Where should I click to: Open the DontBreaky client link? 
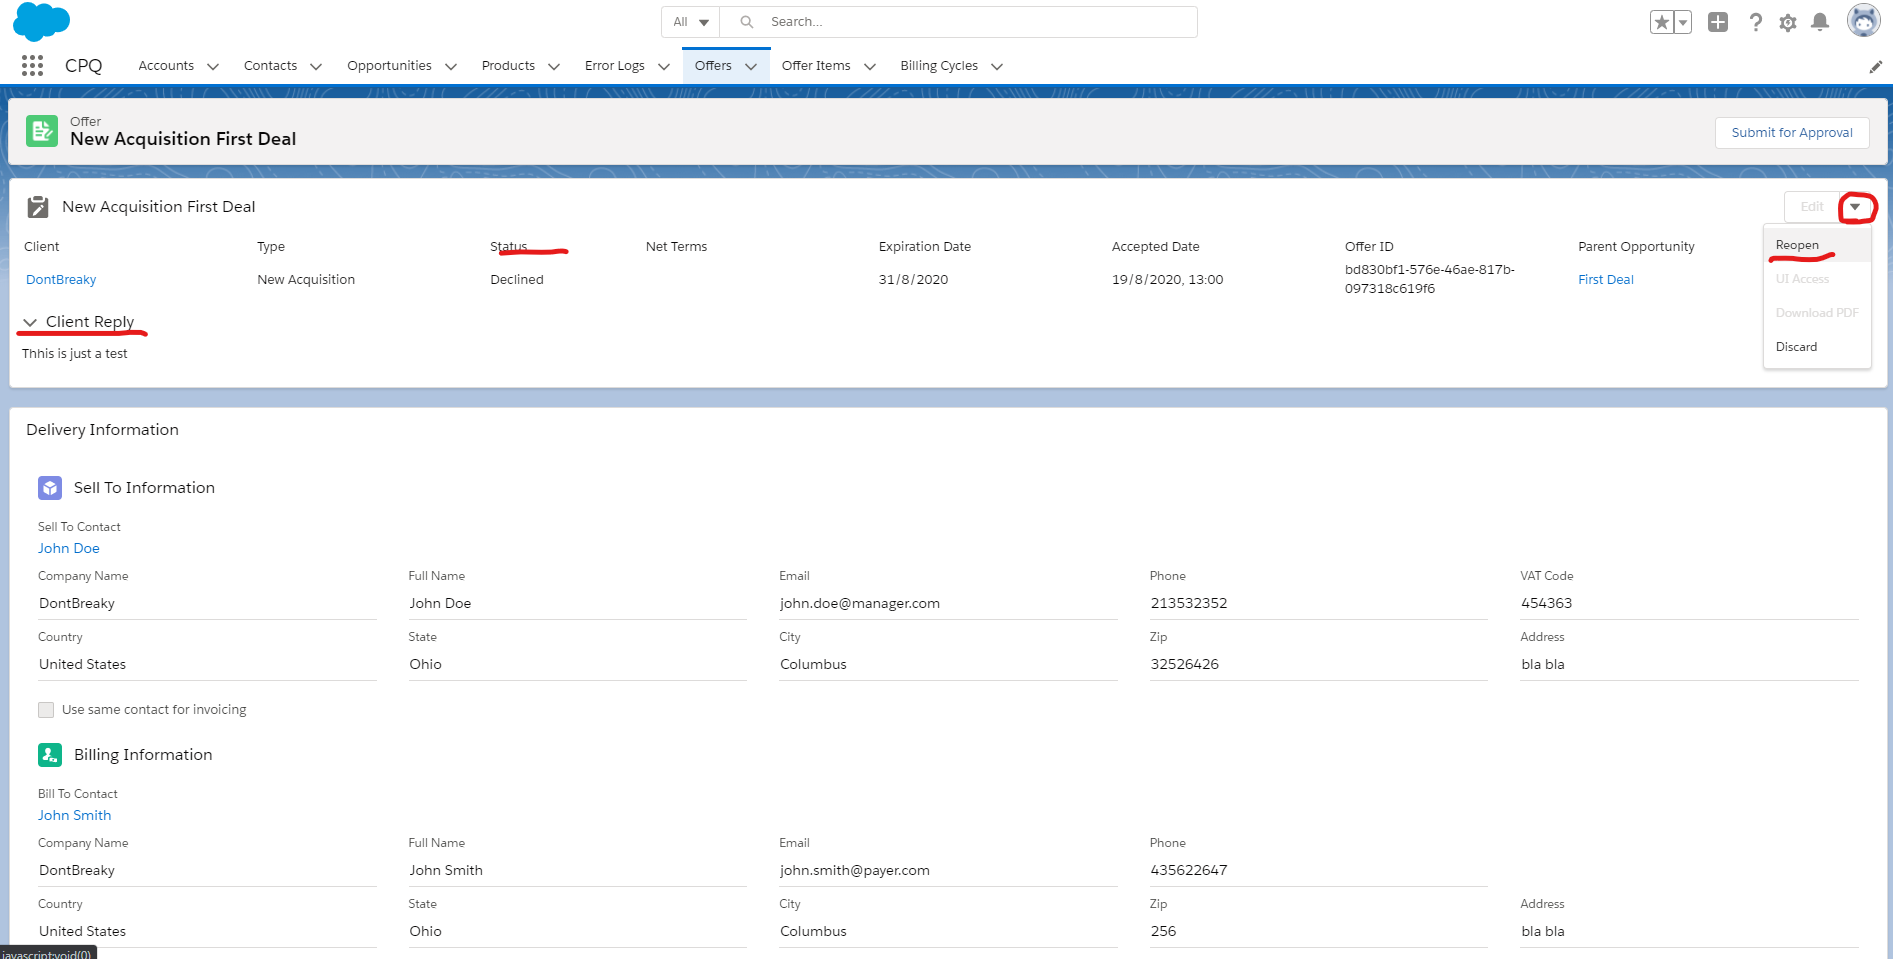(61, 280)
